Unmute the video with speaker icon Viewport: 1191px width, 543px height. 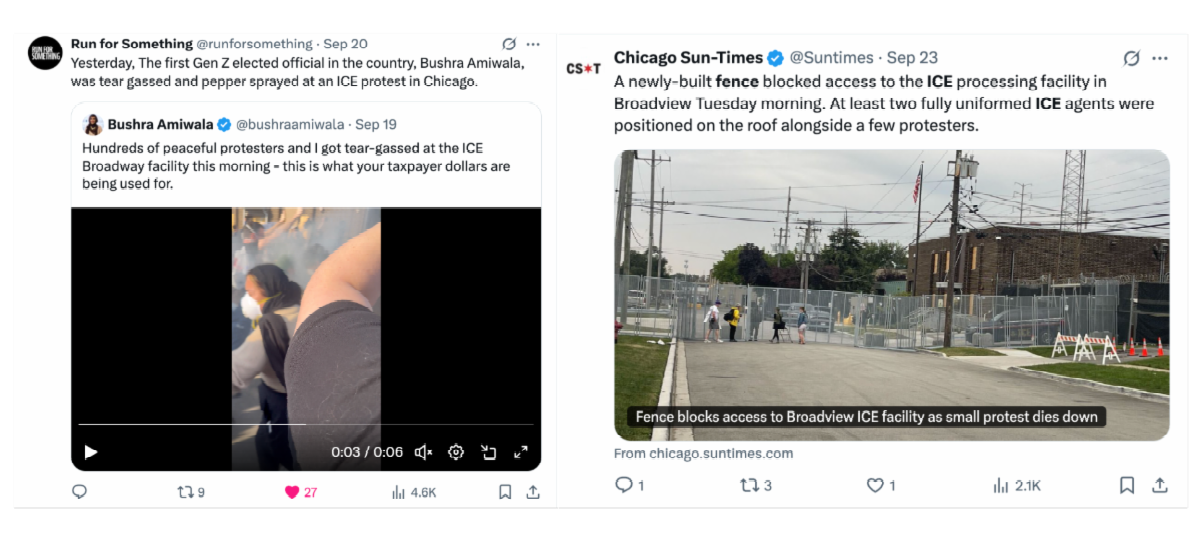tap(423, 452)
